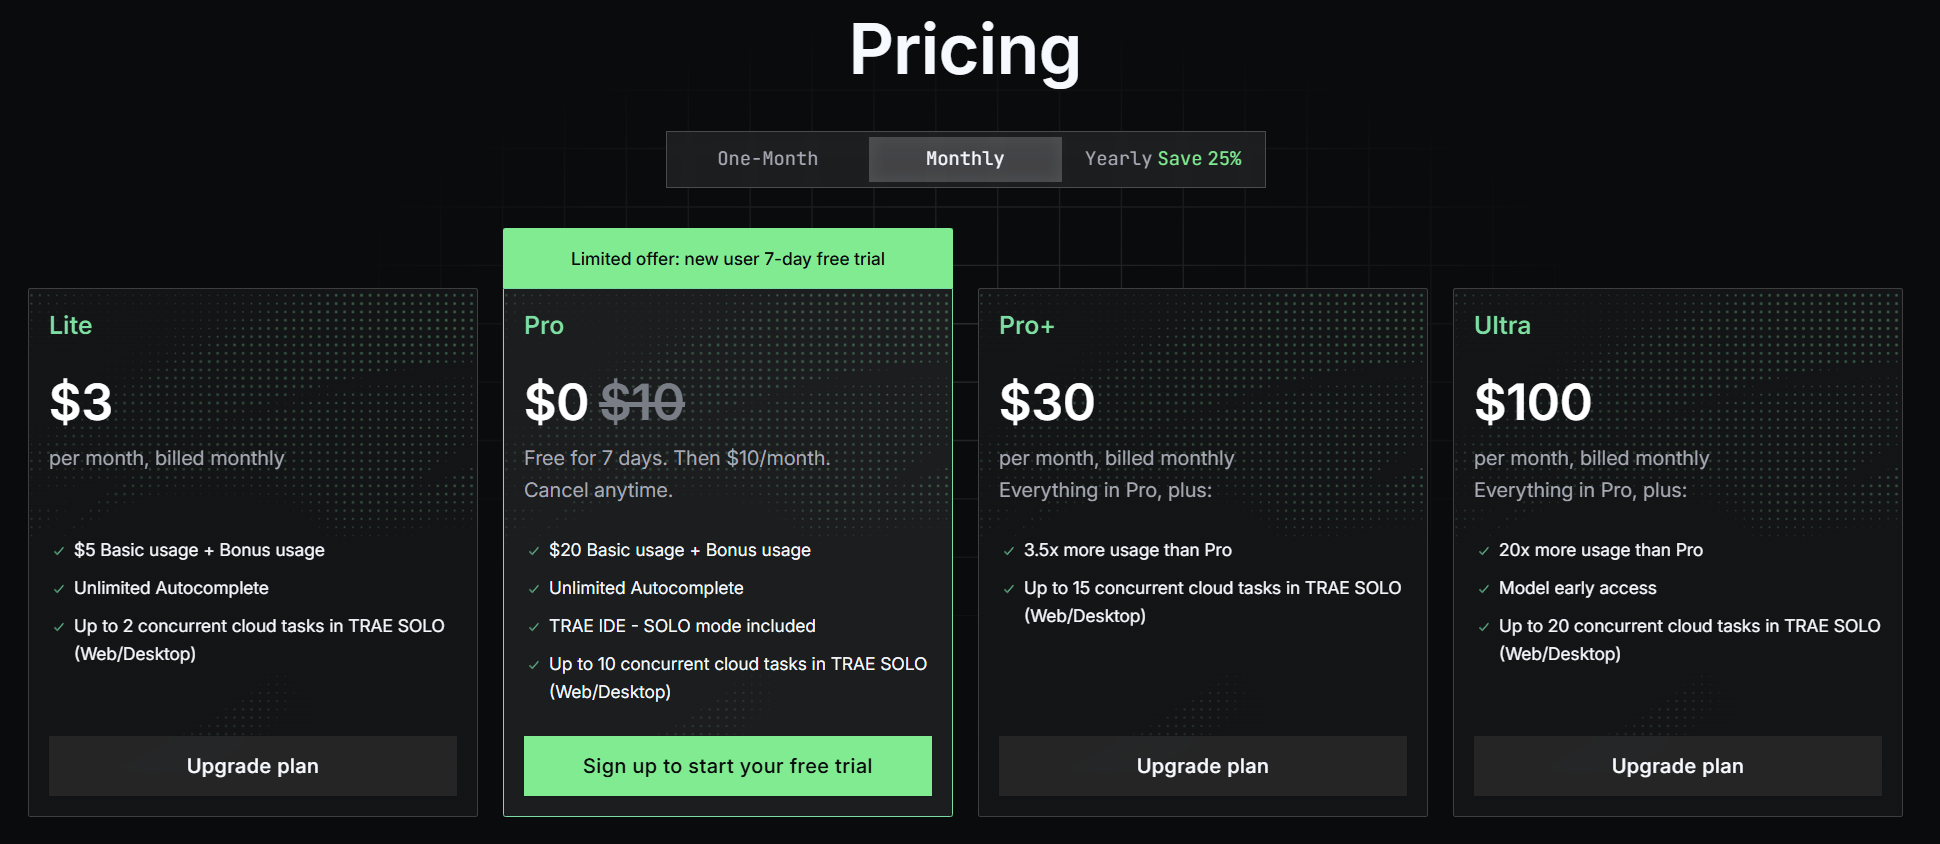Screen dimensions: 1940x844
Task: Click the checkmark beside '$5 Basic usage'
Action: tap(59, 551)
